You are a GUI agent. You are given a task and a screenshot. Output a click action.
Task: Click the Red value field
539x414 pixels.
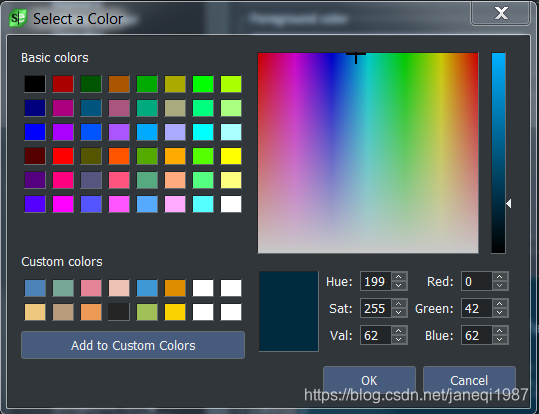point(477,281)
